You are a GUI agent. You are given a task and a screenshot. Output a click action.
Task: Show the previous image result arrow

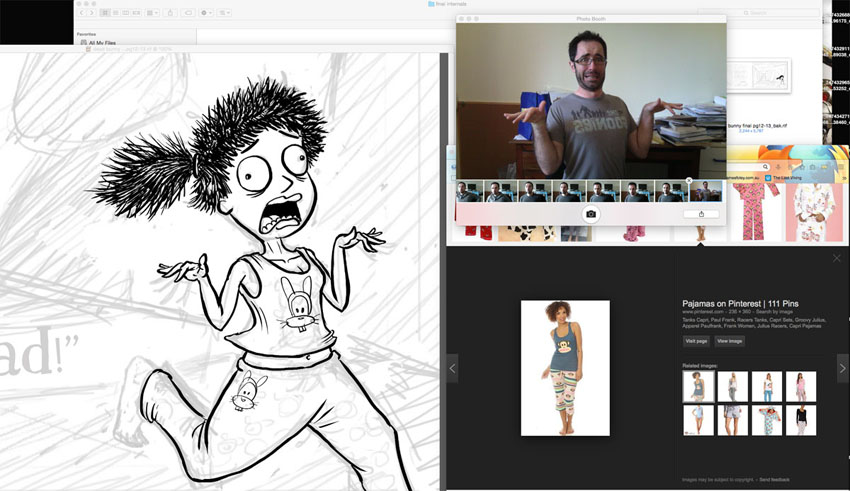click(x=452, y=368)
